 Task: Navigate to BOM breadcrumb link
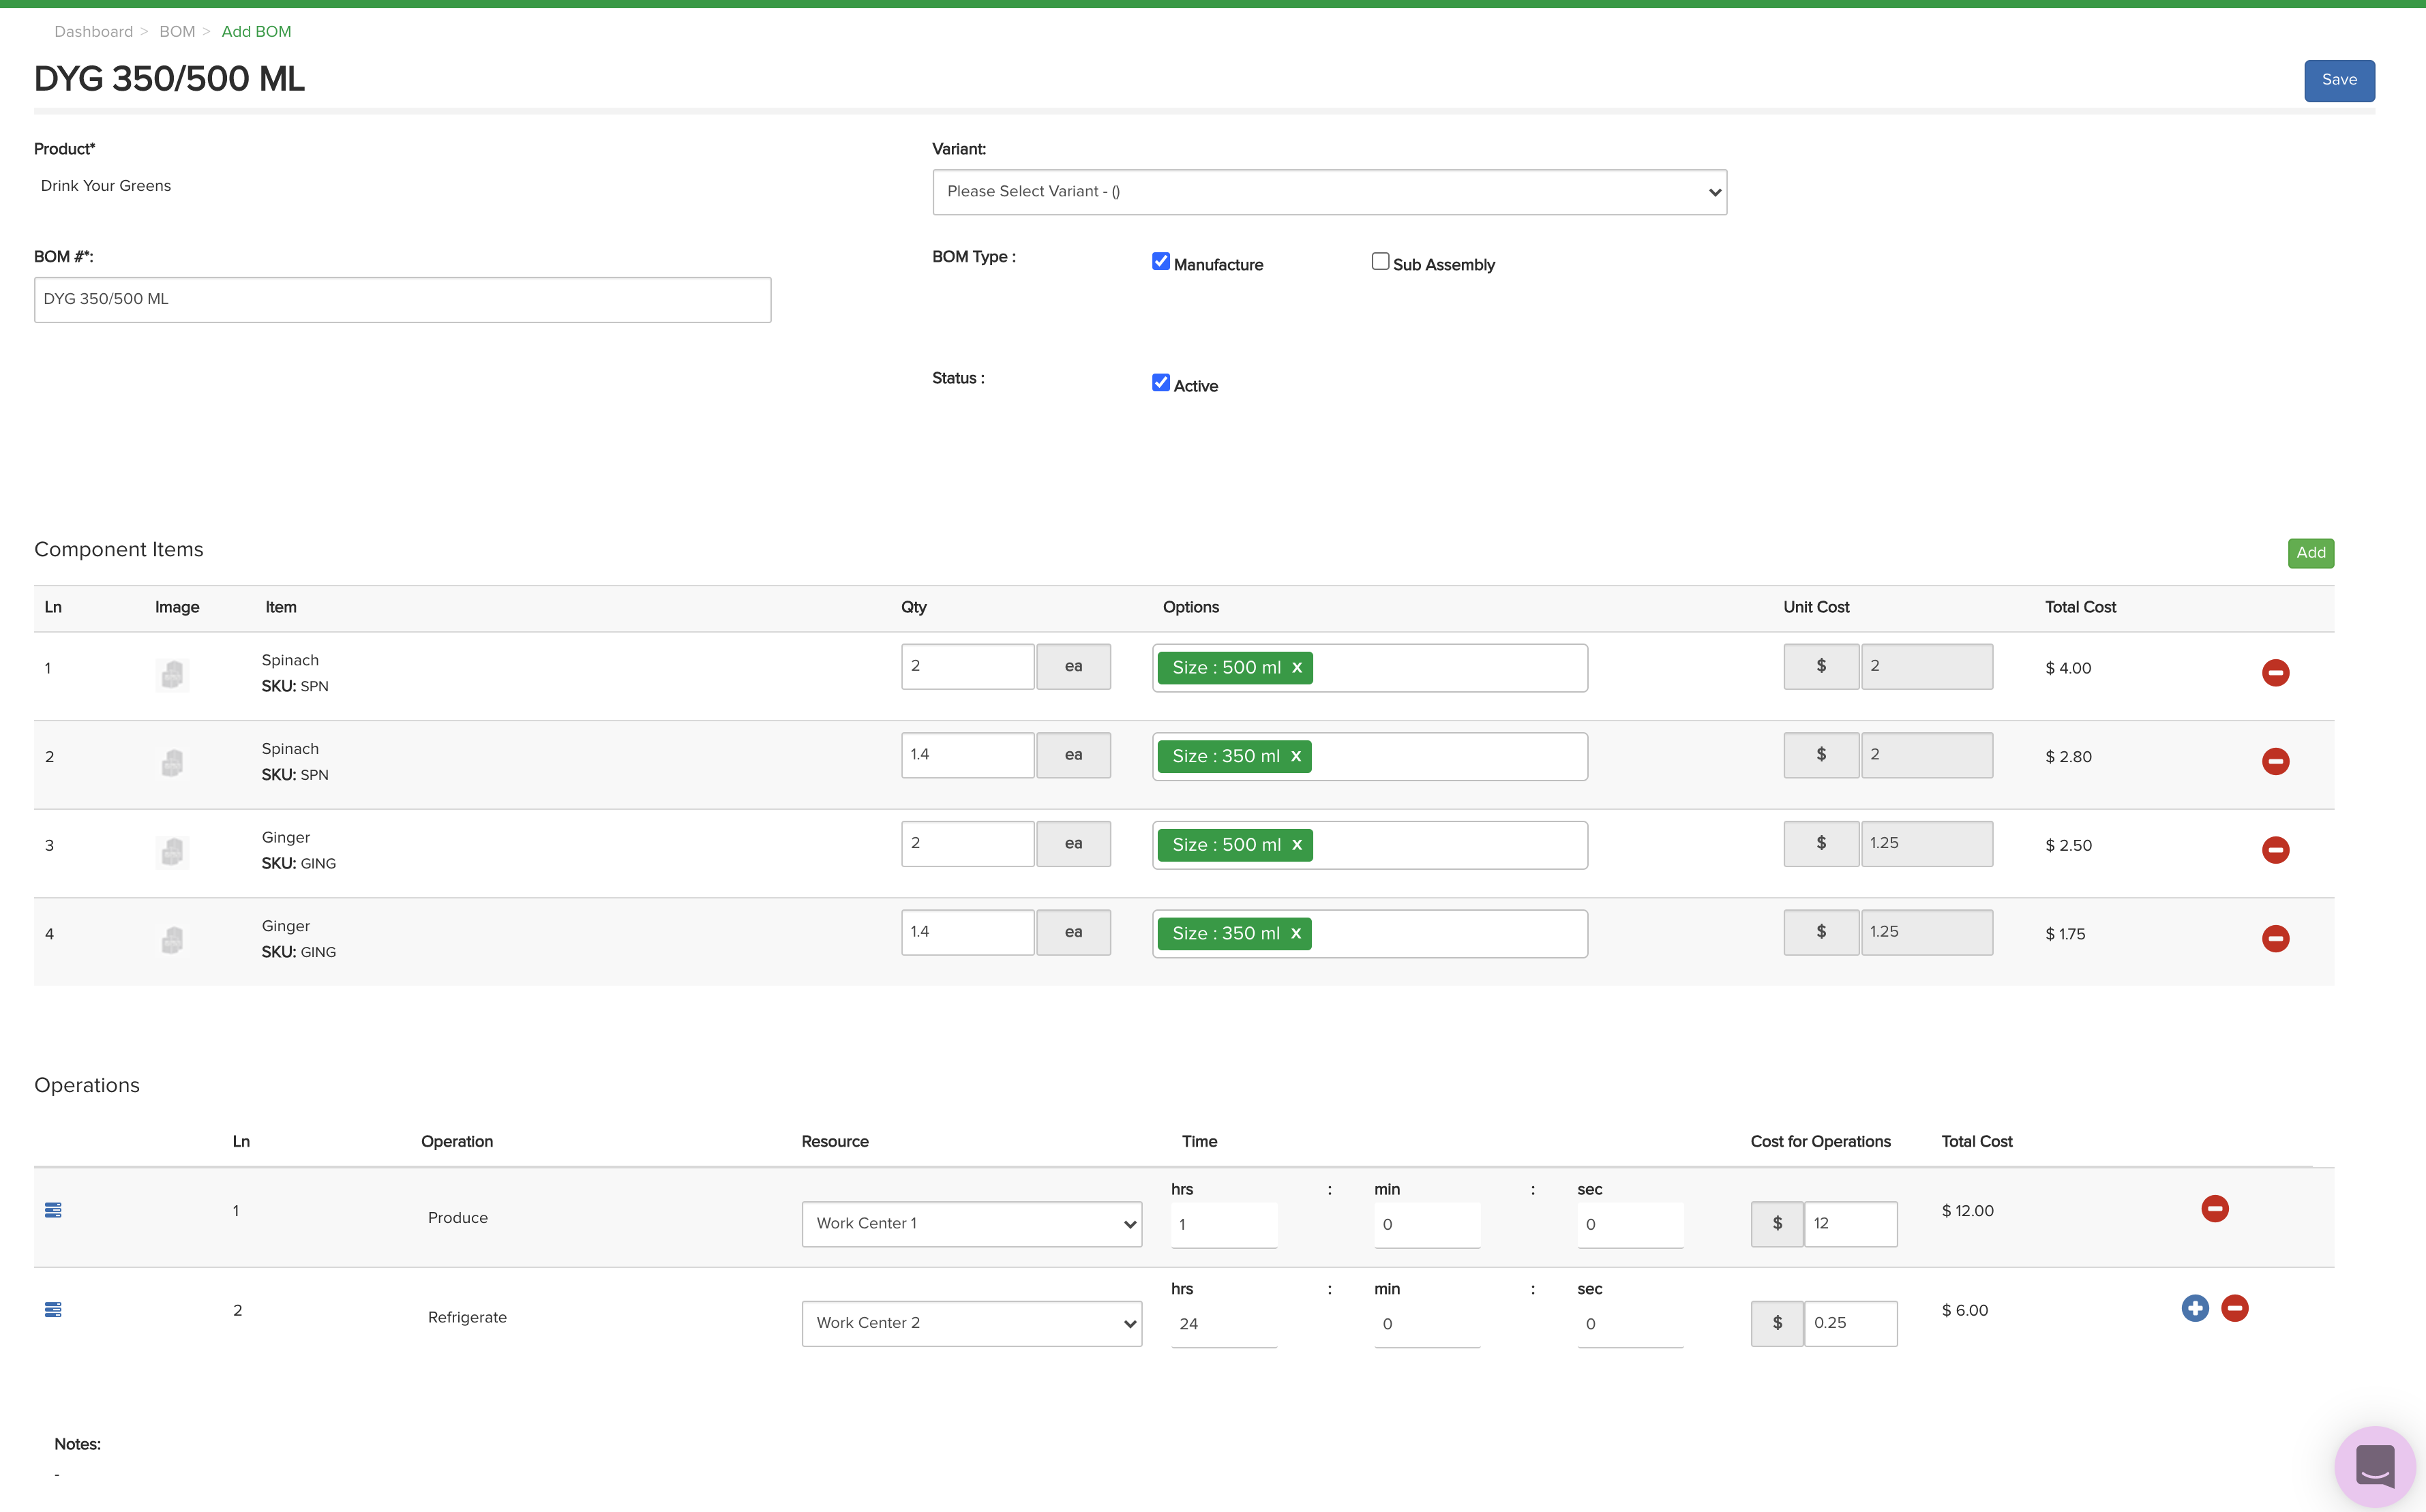pyautogui.click(x=177, y=32)
